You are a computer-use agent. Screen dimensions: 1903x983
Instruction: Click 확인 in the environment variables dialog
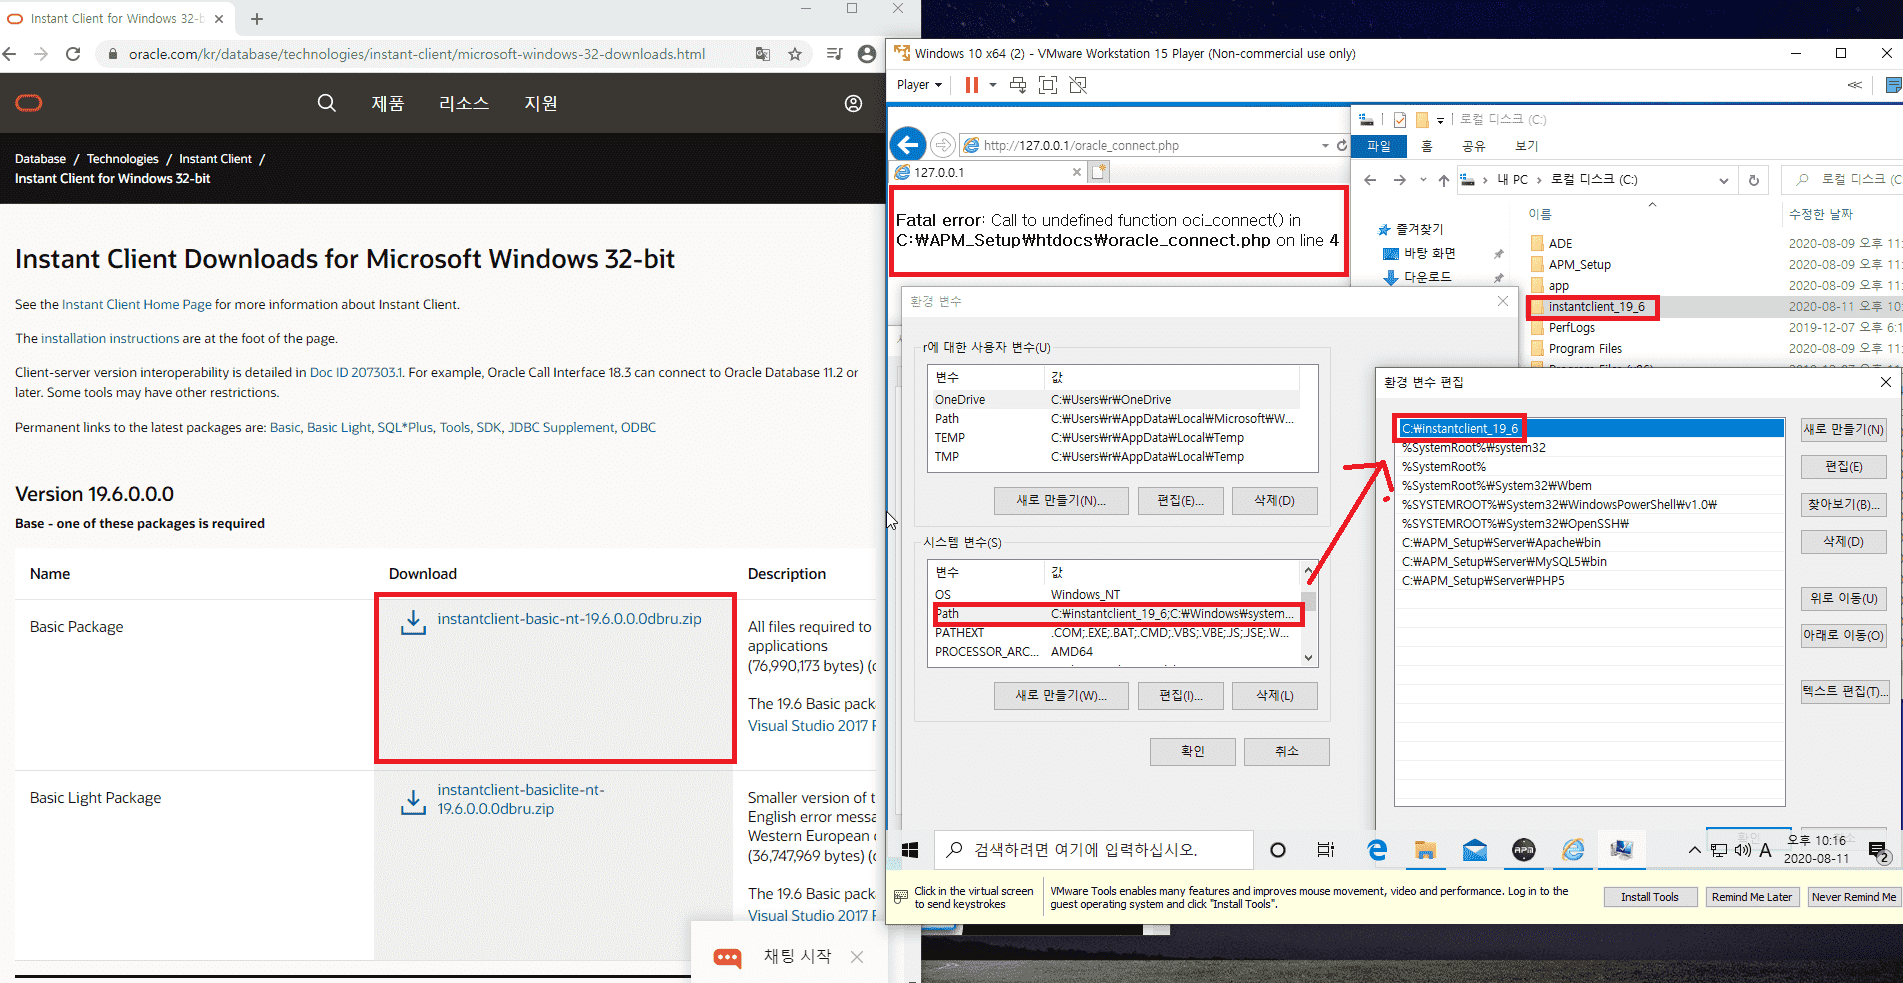click(x=1193, y=751)
